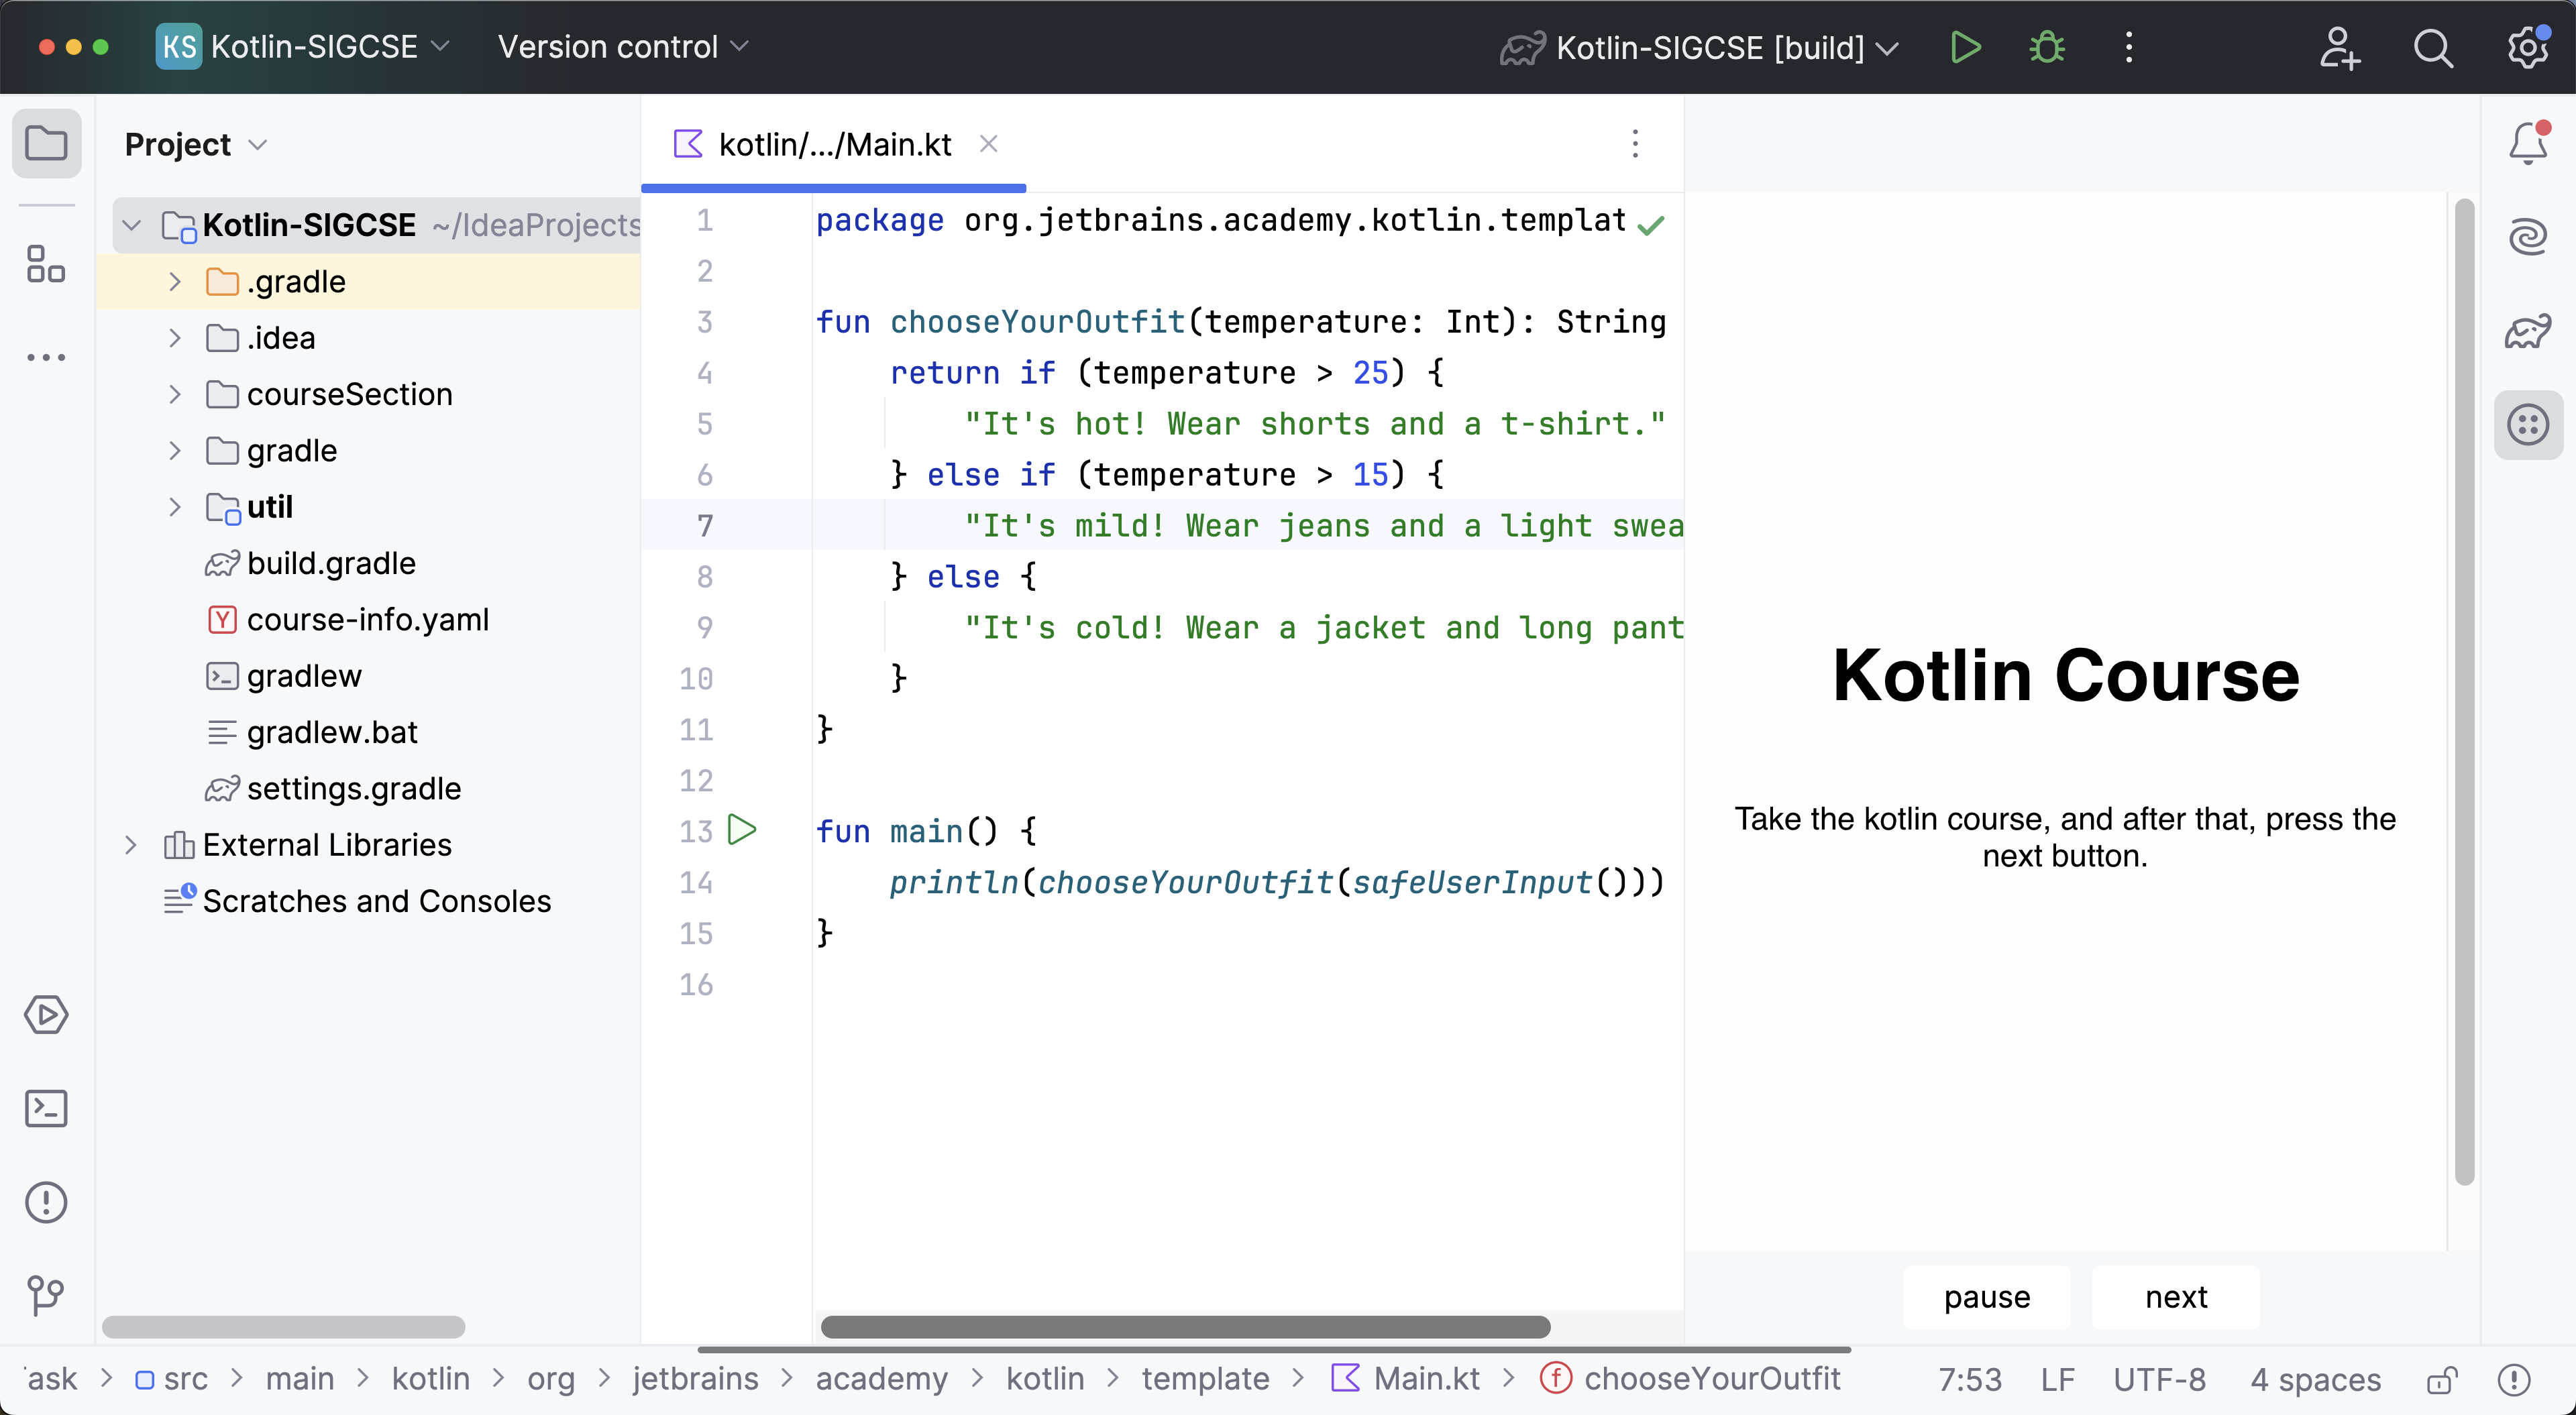Toggle the read-only lock icon in status bar
The height and width of the screenshot is (1415, 2576).
[2442, 1380]
